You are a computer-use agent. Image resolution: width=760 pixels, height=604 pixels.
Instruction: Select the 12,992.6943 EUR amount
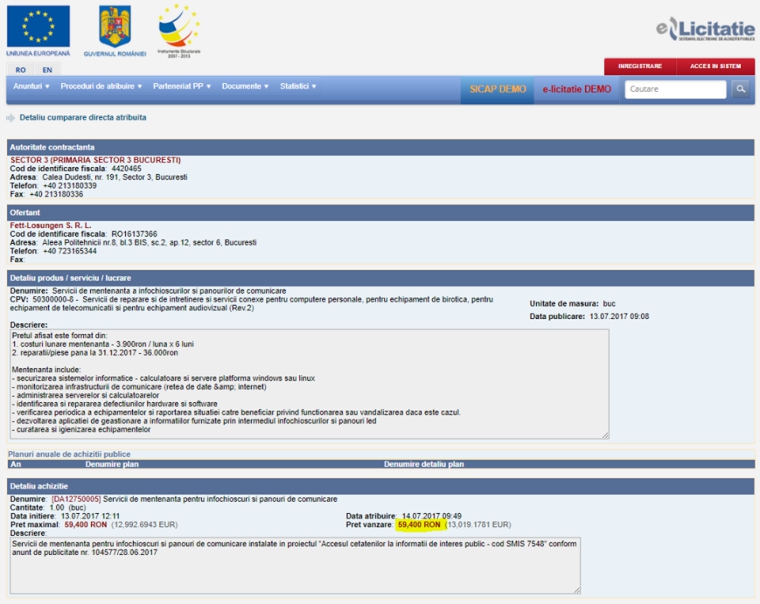point(144,525)
